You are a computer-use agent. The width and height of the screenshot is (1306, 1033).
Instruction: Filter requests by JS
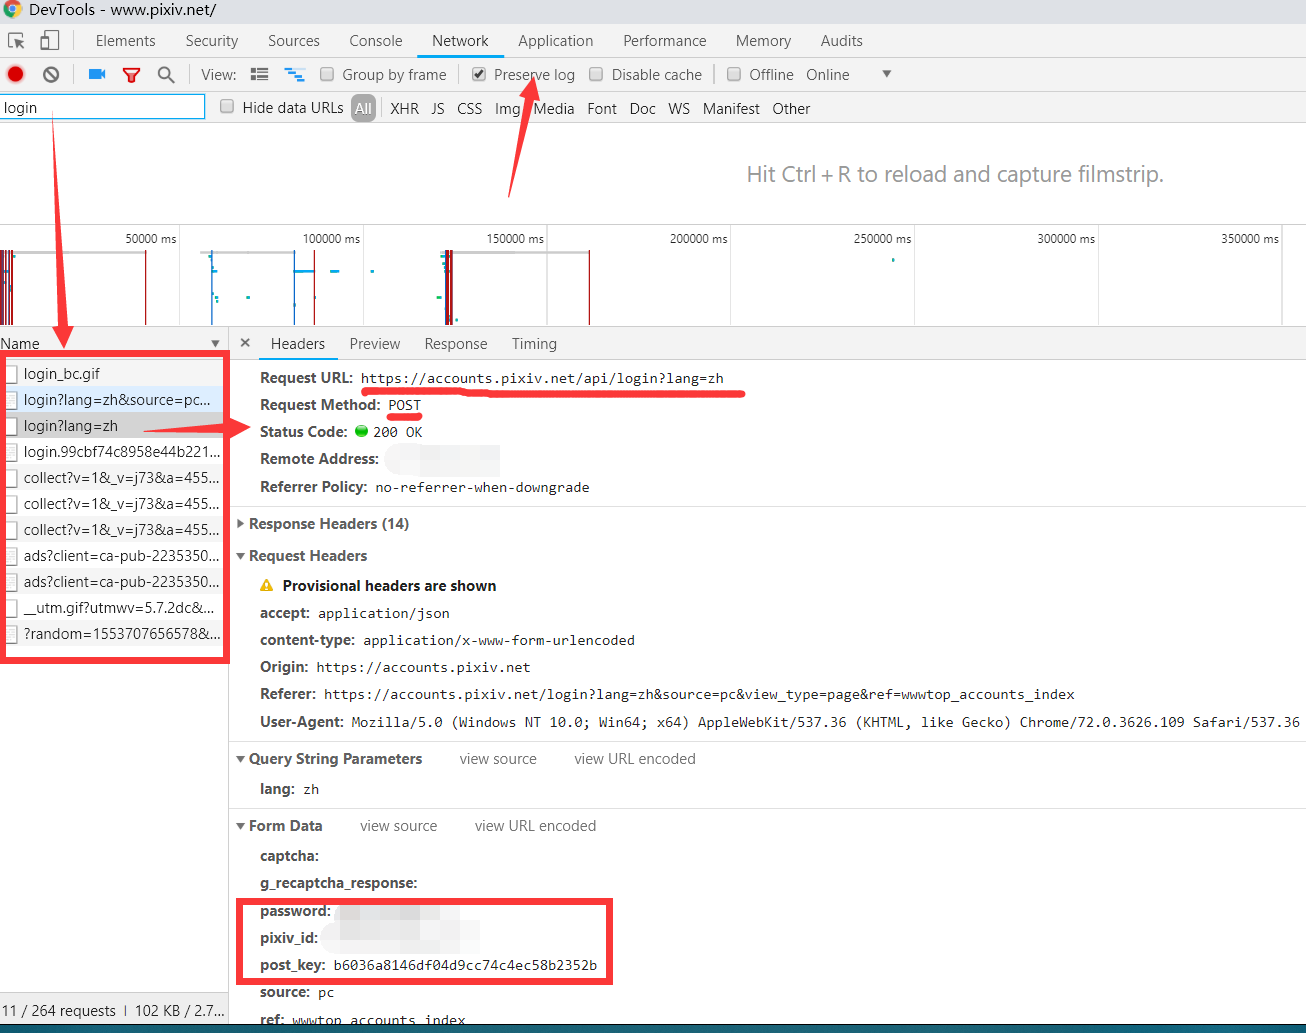coord(438,108)
